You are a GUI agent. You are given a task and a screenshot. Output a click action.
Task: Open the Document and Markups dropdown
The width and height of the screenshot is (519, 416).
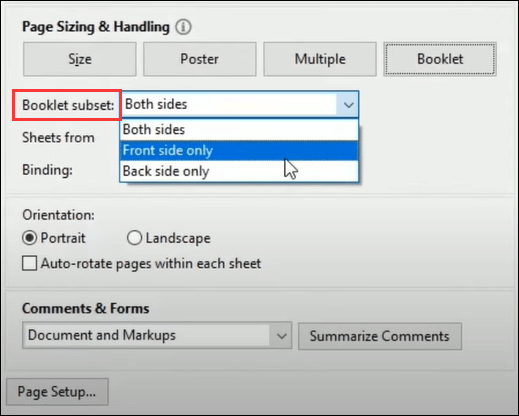(x=157, y=335)
